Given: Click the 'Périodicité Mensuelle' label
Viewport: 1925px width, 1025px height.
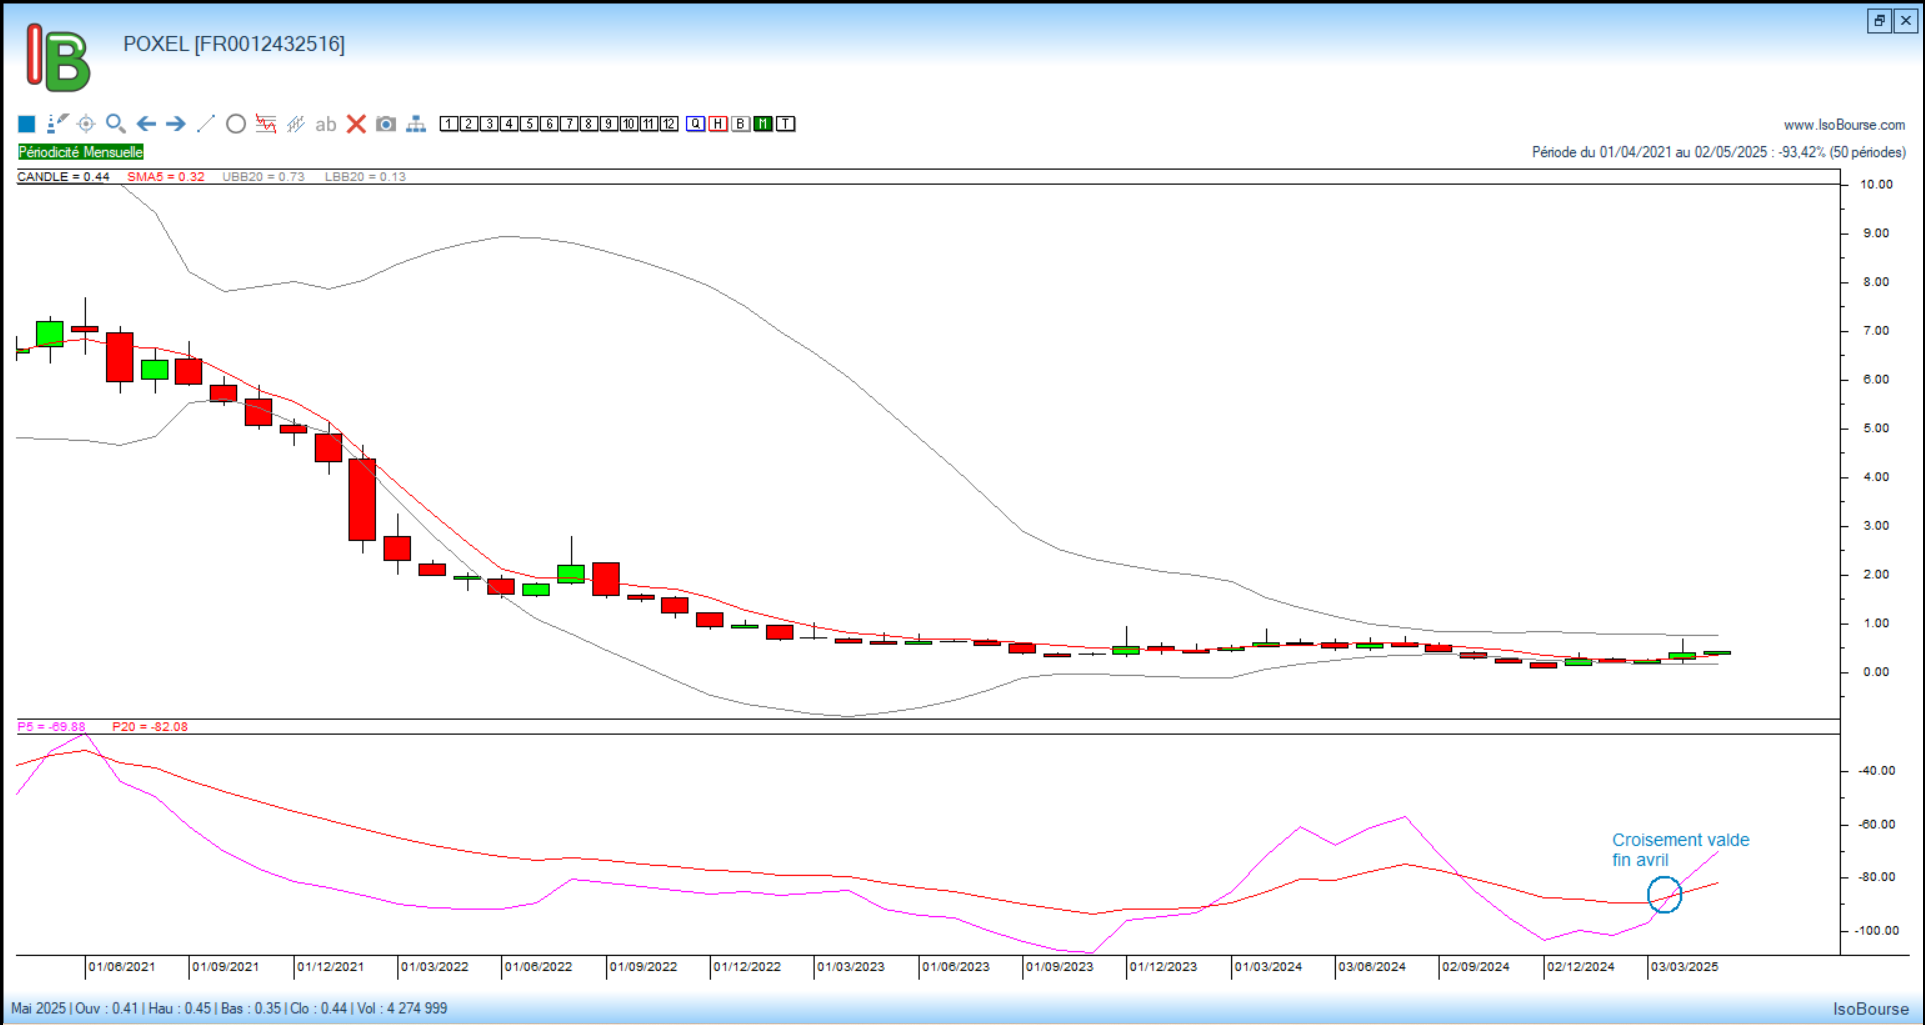Looking at the screenshot, I should tap(81, 152).
